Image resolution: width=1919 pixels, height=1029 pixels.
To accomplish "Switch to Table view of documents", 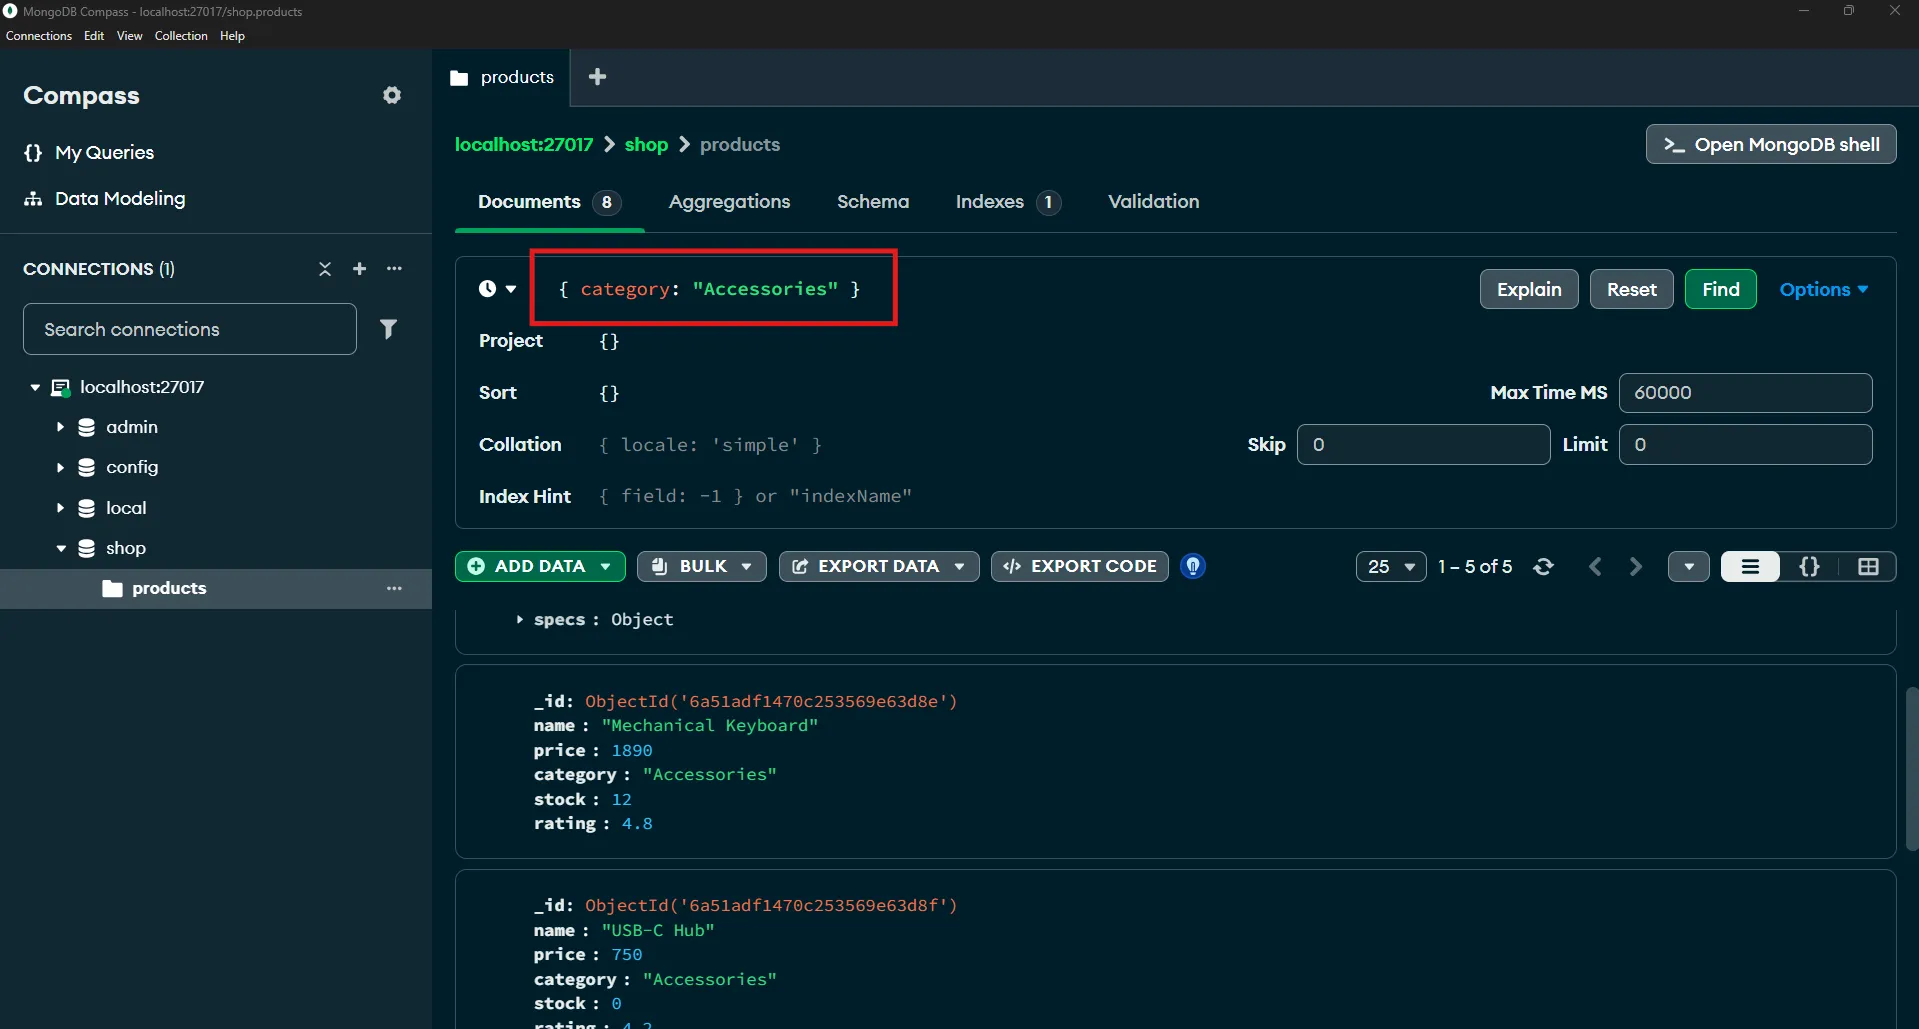I will (x=1868, y=567).
